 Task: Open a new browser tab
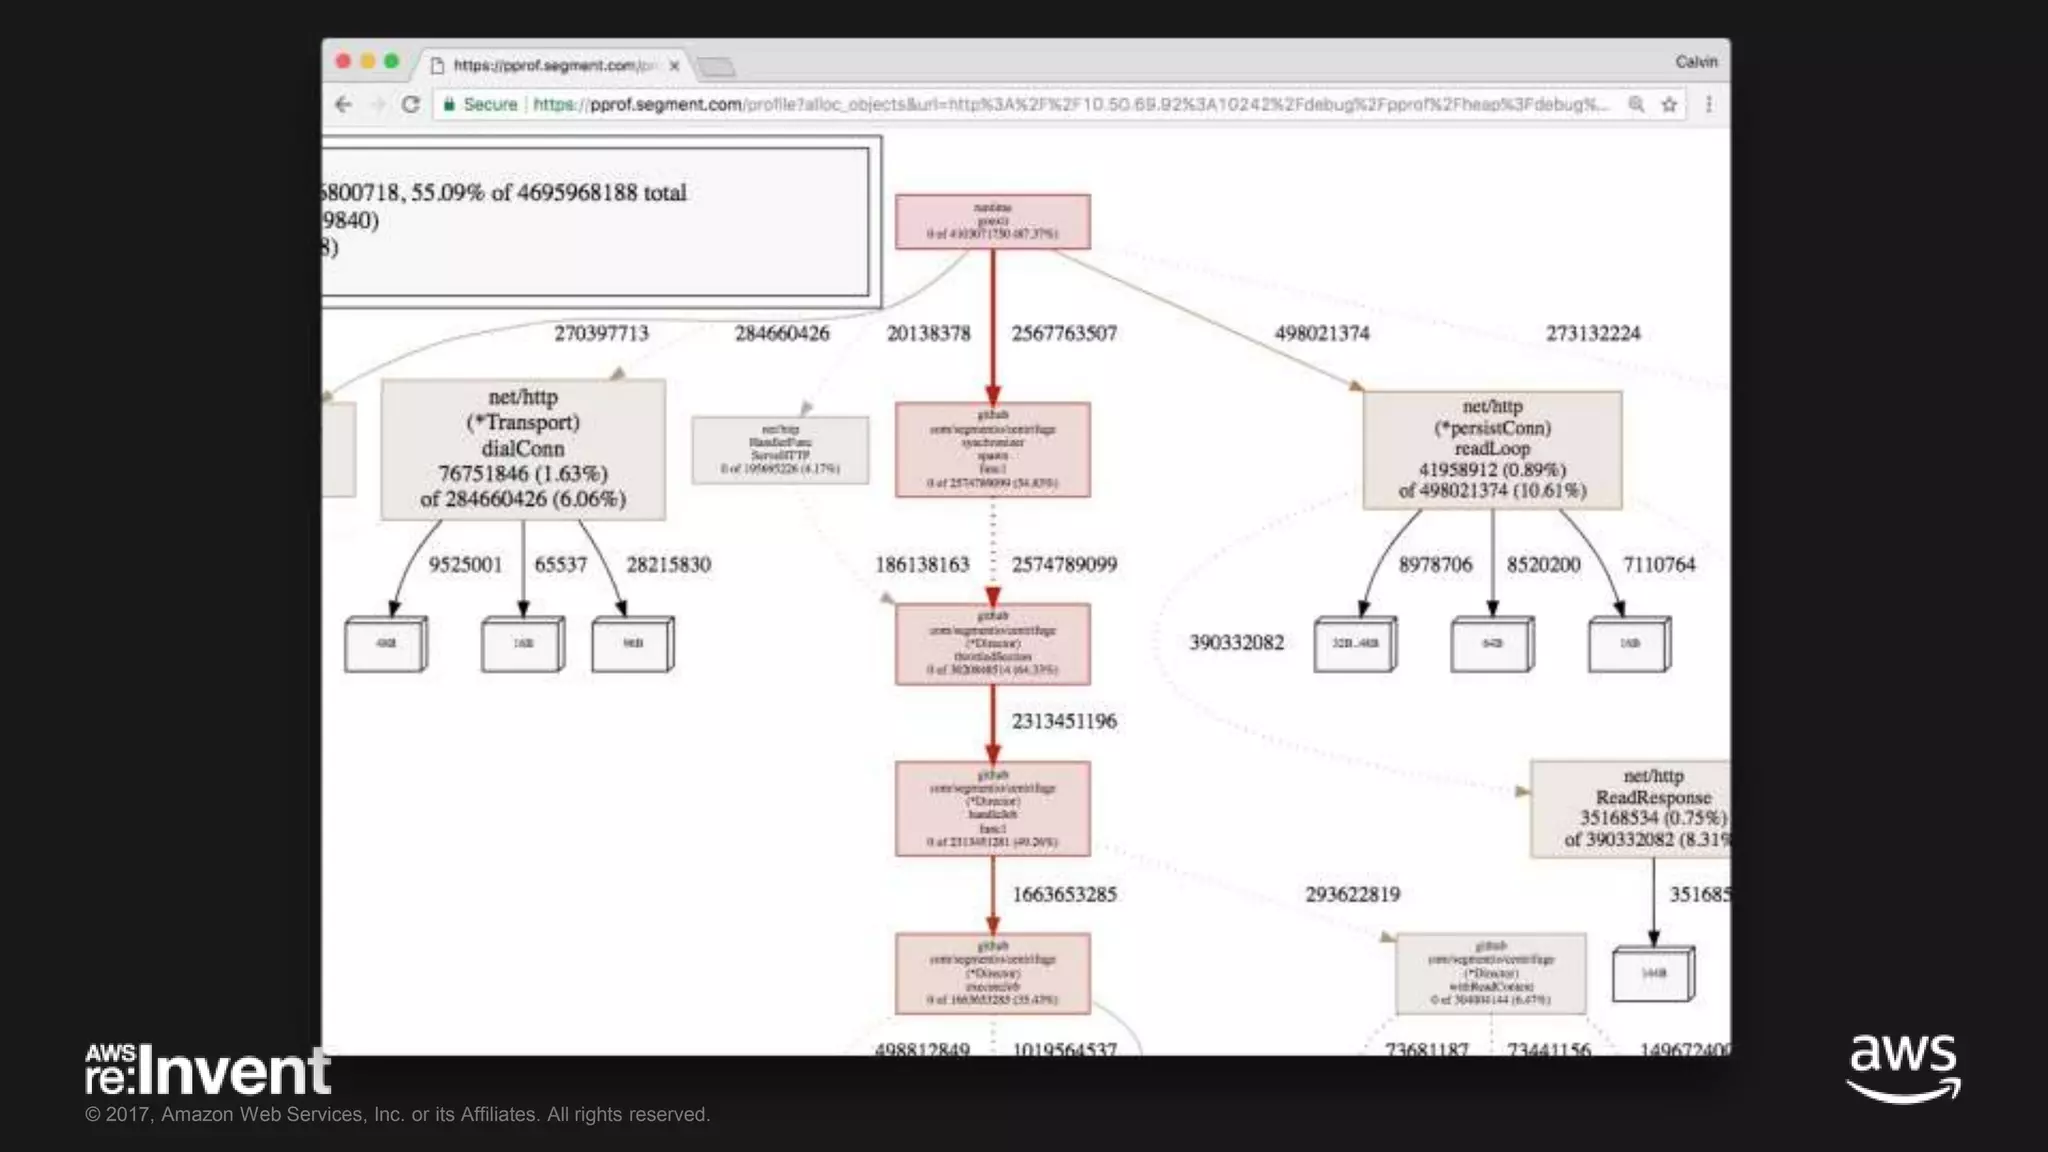pyautogui.click(x=716, y=67)
